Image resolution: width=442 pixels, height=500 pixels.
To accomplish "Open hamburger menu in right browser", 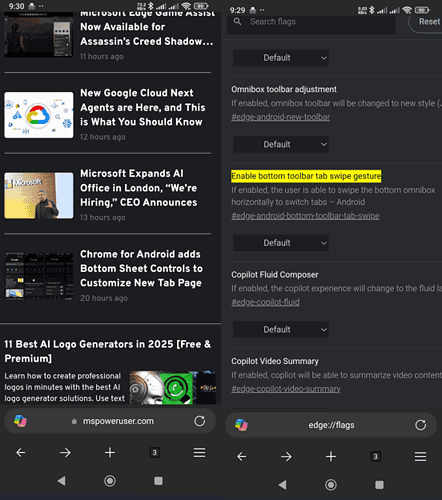I will point(420,456).
